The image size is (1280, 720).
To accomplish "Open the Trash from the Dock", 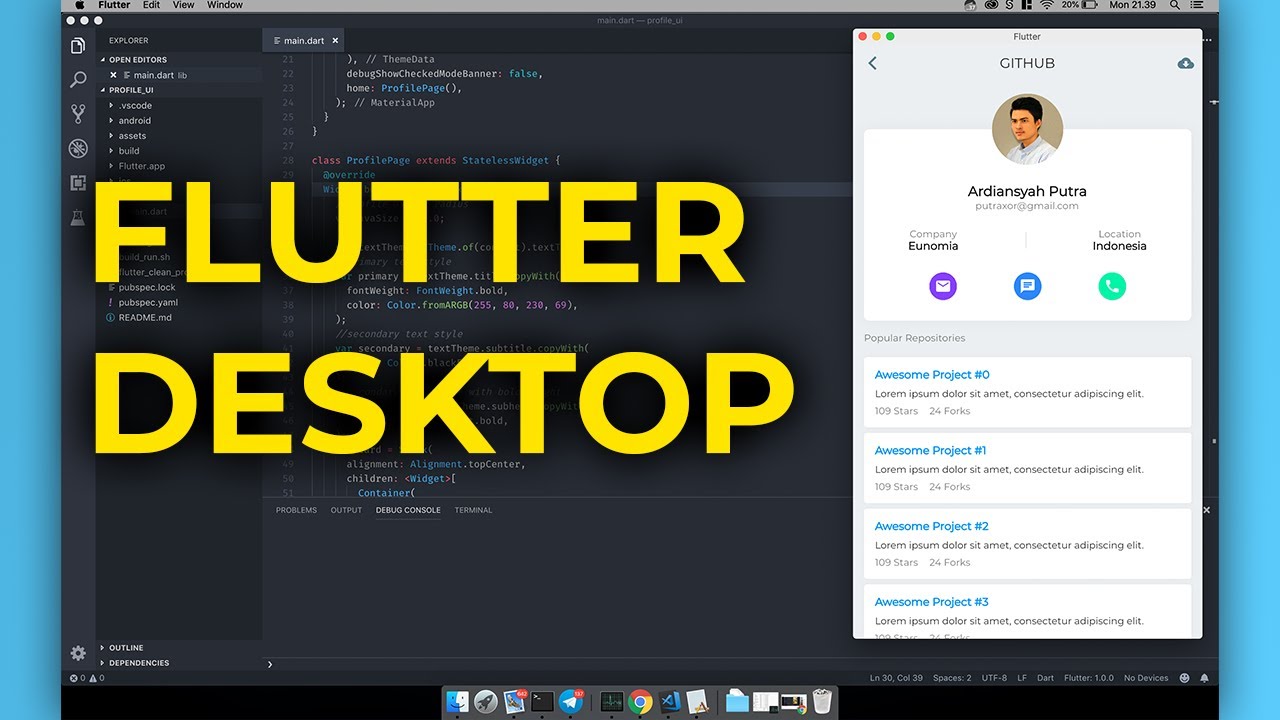I will (822, 702).
